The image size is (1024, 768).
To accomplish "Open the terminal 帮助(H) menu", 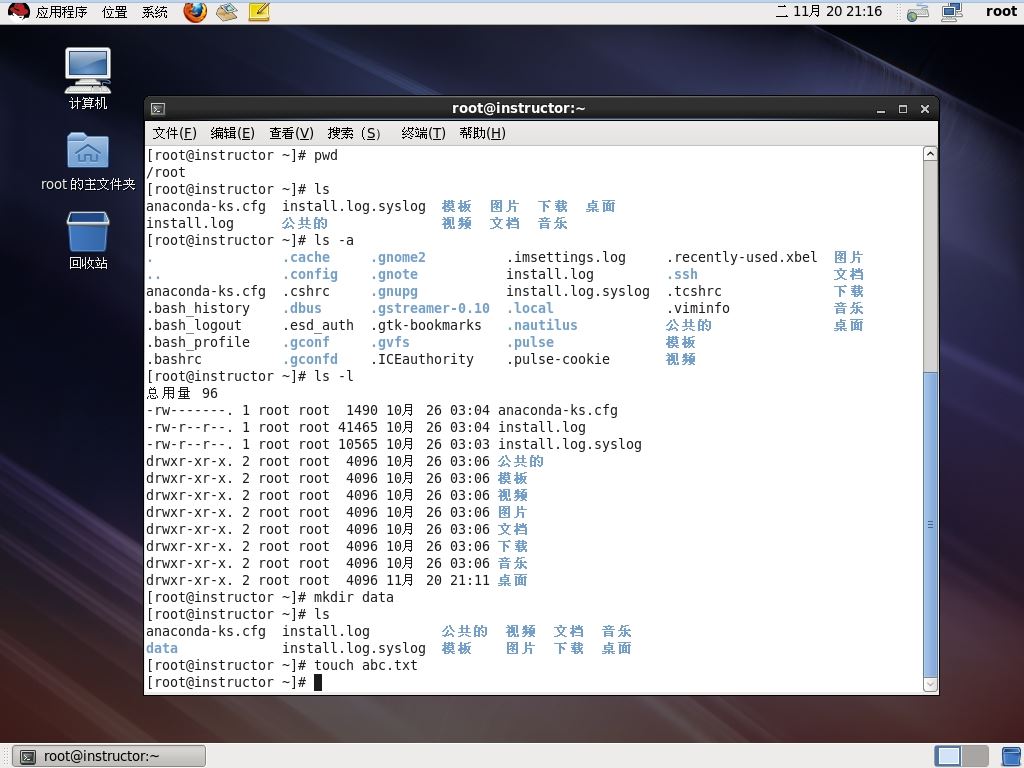I will click(x=482, y=133).
